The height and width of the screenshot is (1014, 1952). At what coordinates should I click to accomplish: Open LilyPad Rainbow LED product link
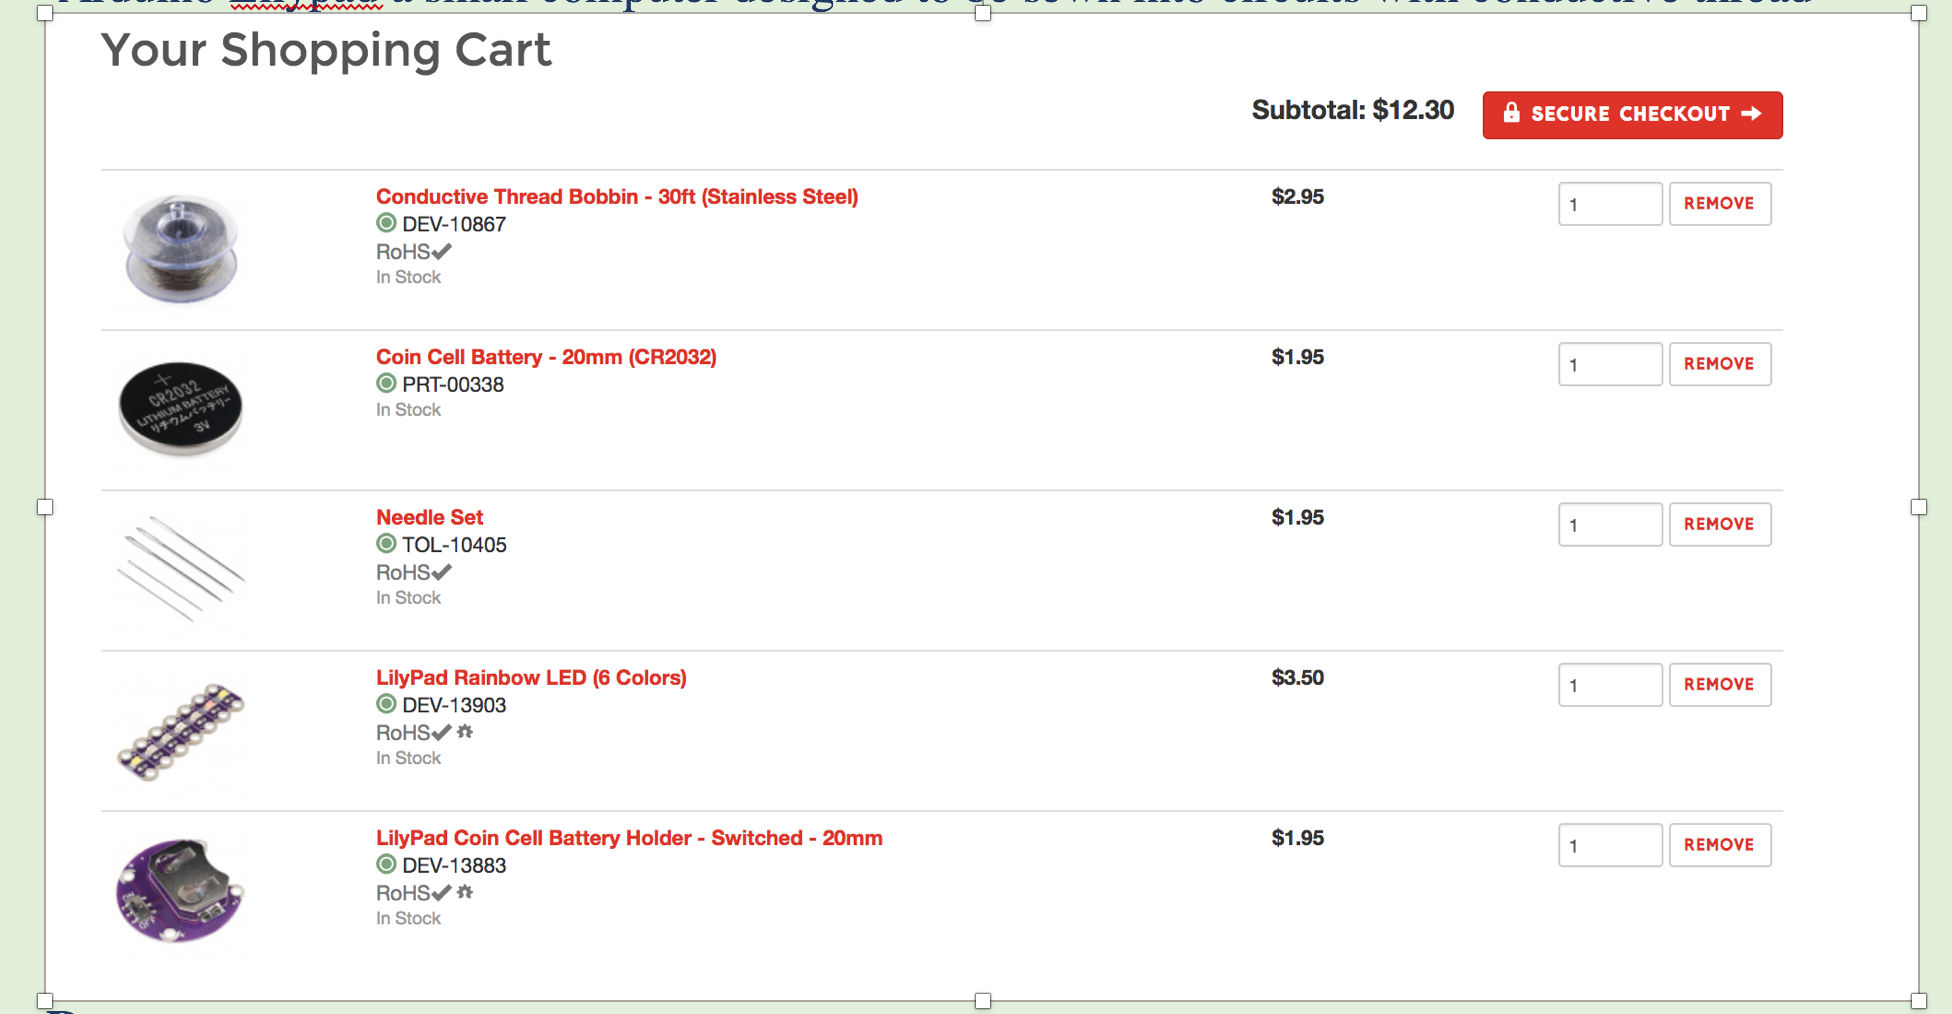(x=531, y=678)
